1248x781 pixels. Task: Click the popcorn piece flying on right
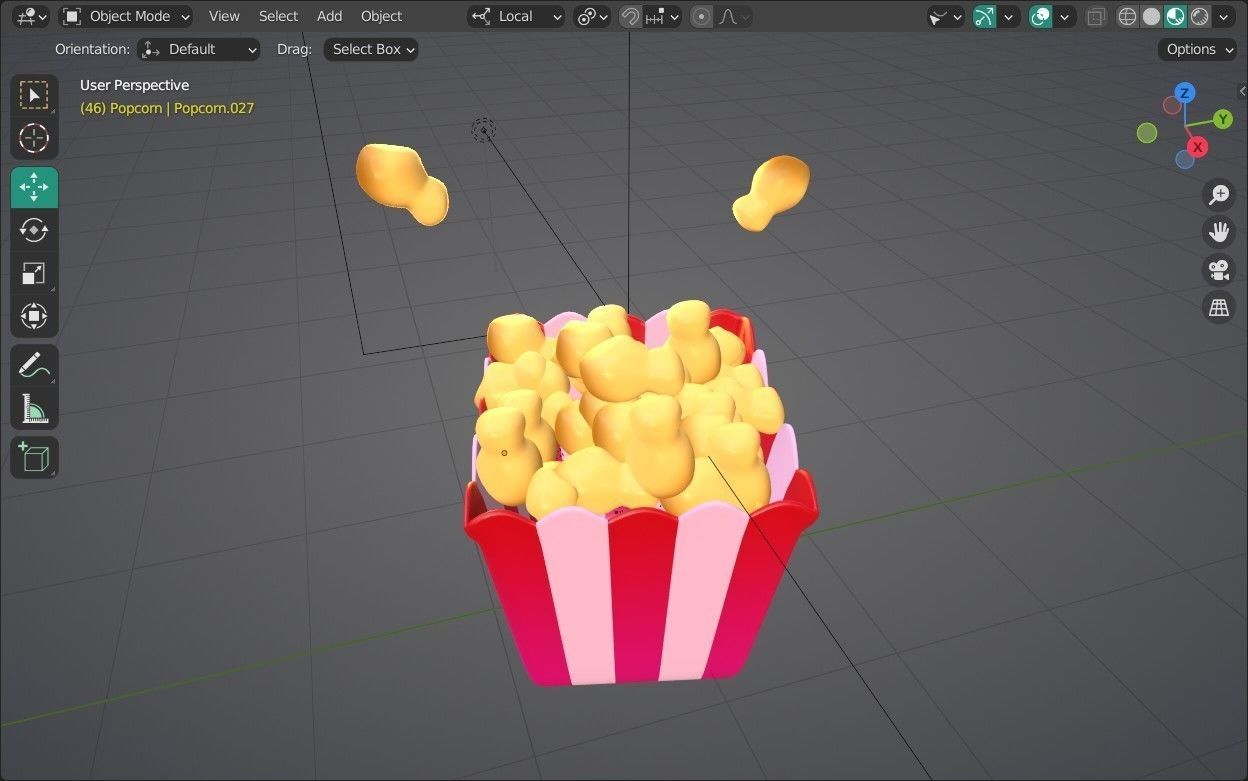pos(771,192)
